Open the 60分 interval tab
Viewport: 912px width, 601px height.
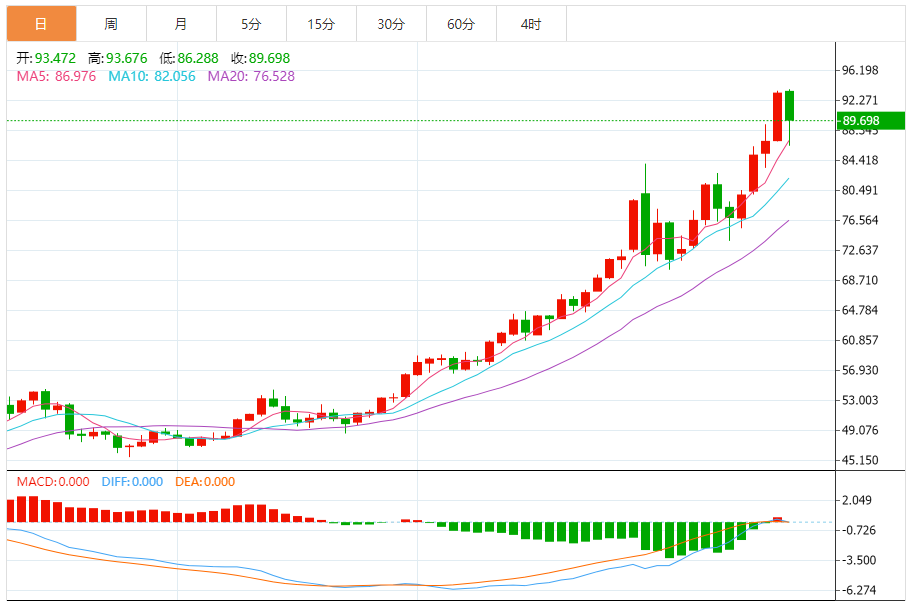click(x=461, y=24)
